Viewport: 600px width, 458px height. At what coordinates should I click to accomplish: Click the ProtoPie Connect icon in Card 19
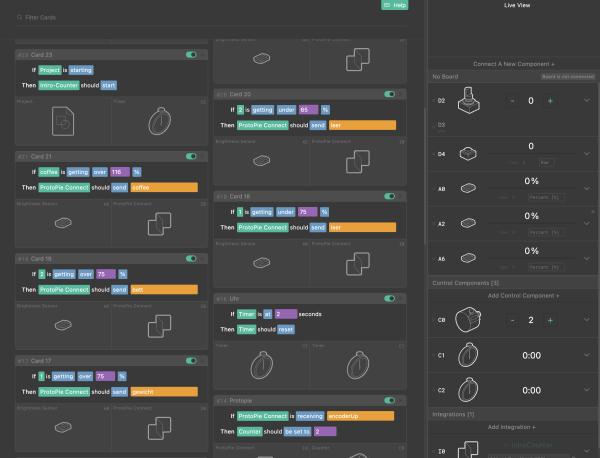coord(160,326)
